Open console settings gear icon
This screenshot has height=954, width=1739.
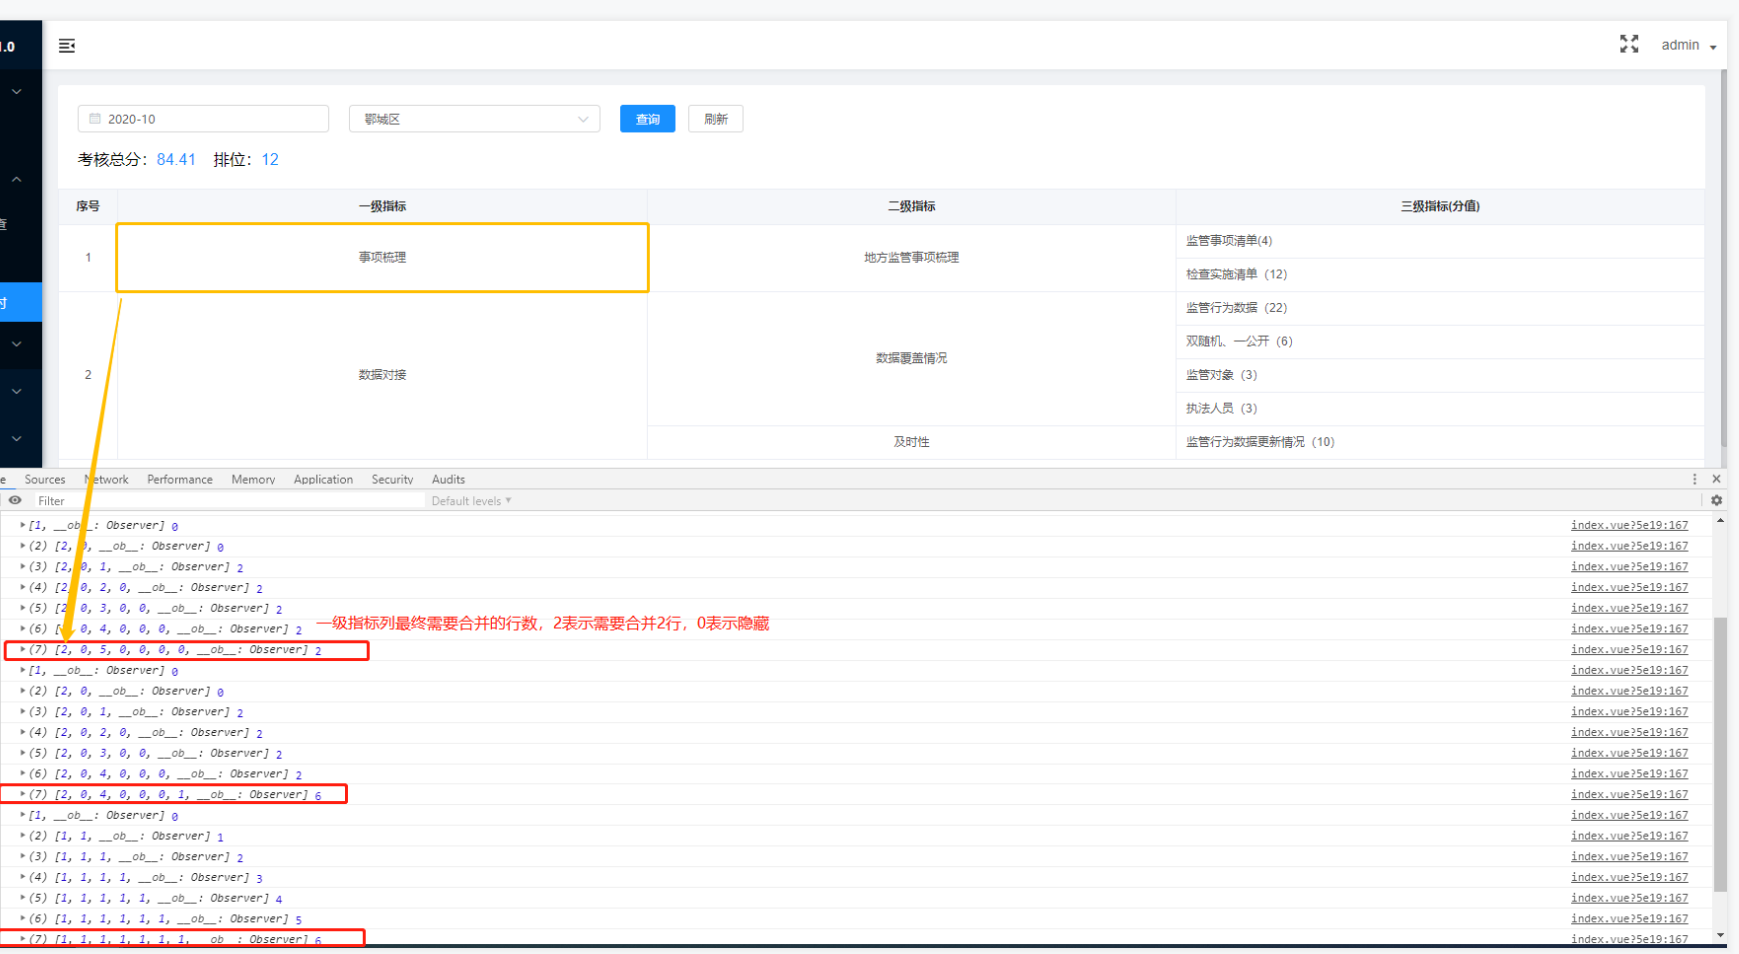coord(1716,500)
